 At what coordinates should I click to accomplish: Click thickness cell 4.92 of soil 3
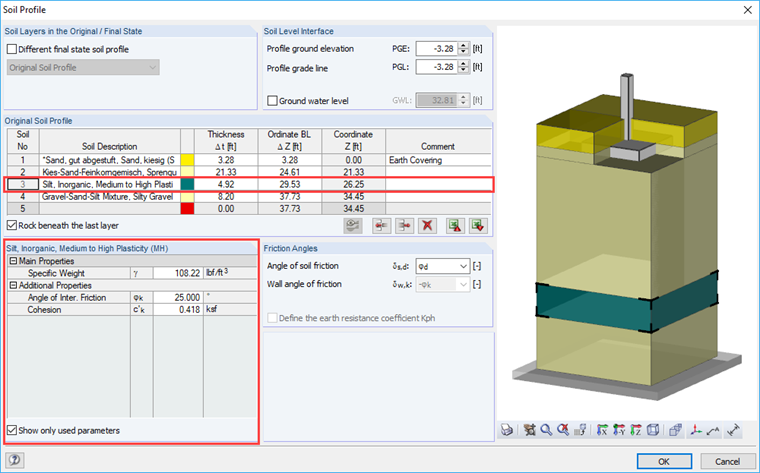226,184
